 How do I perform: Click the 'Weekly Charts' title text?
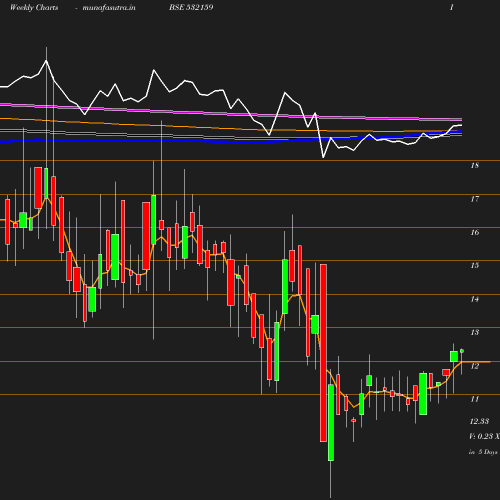tap(34, 7)
